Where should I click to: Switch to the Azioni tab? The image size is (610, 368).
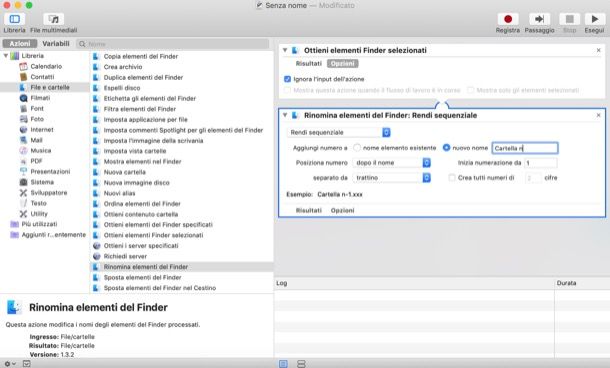pyautogui.click(x=19, y=44)
